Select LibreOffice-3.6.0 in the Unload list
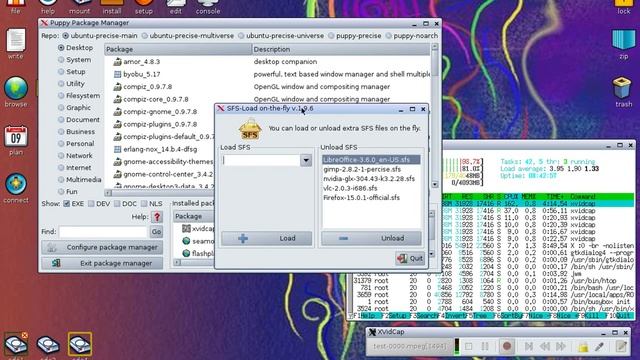640x360 pixels. [x=371, y=160]
